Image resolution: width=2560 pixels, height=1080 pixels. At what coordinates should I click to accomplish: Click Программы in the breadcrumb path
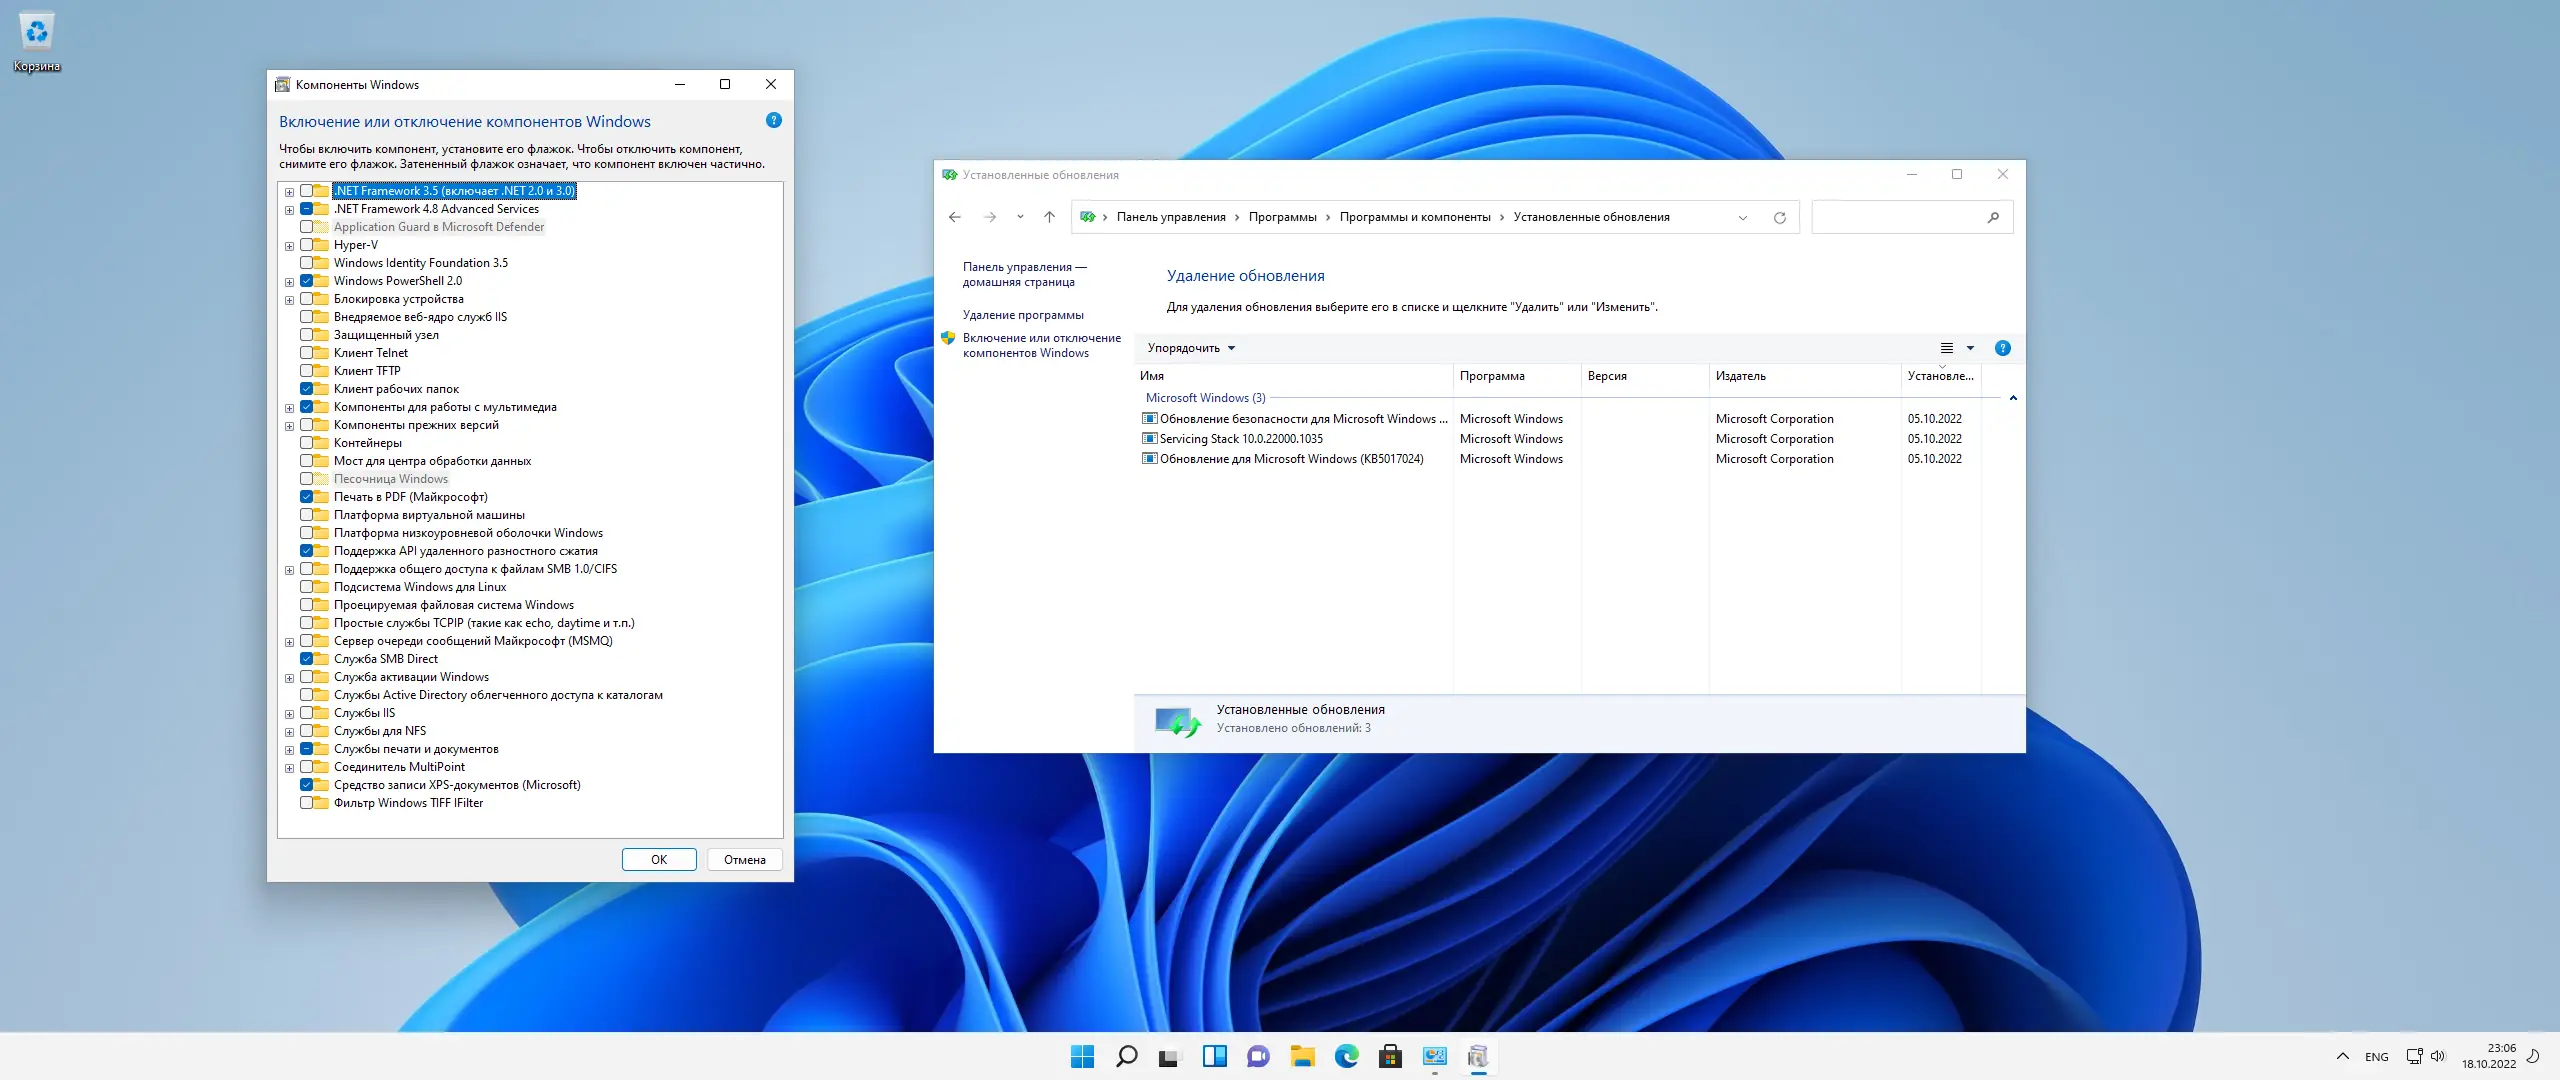point(1282,217)
